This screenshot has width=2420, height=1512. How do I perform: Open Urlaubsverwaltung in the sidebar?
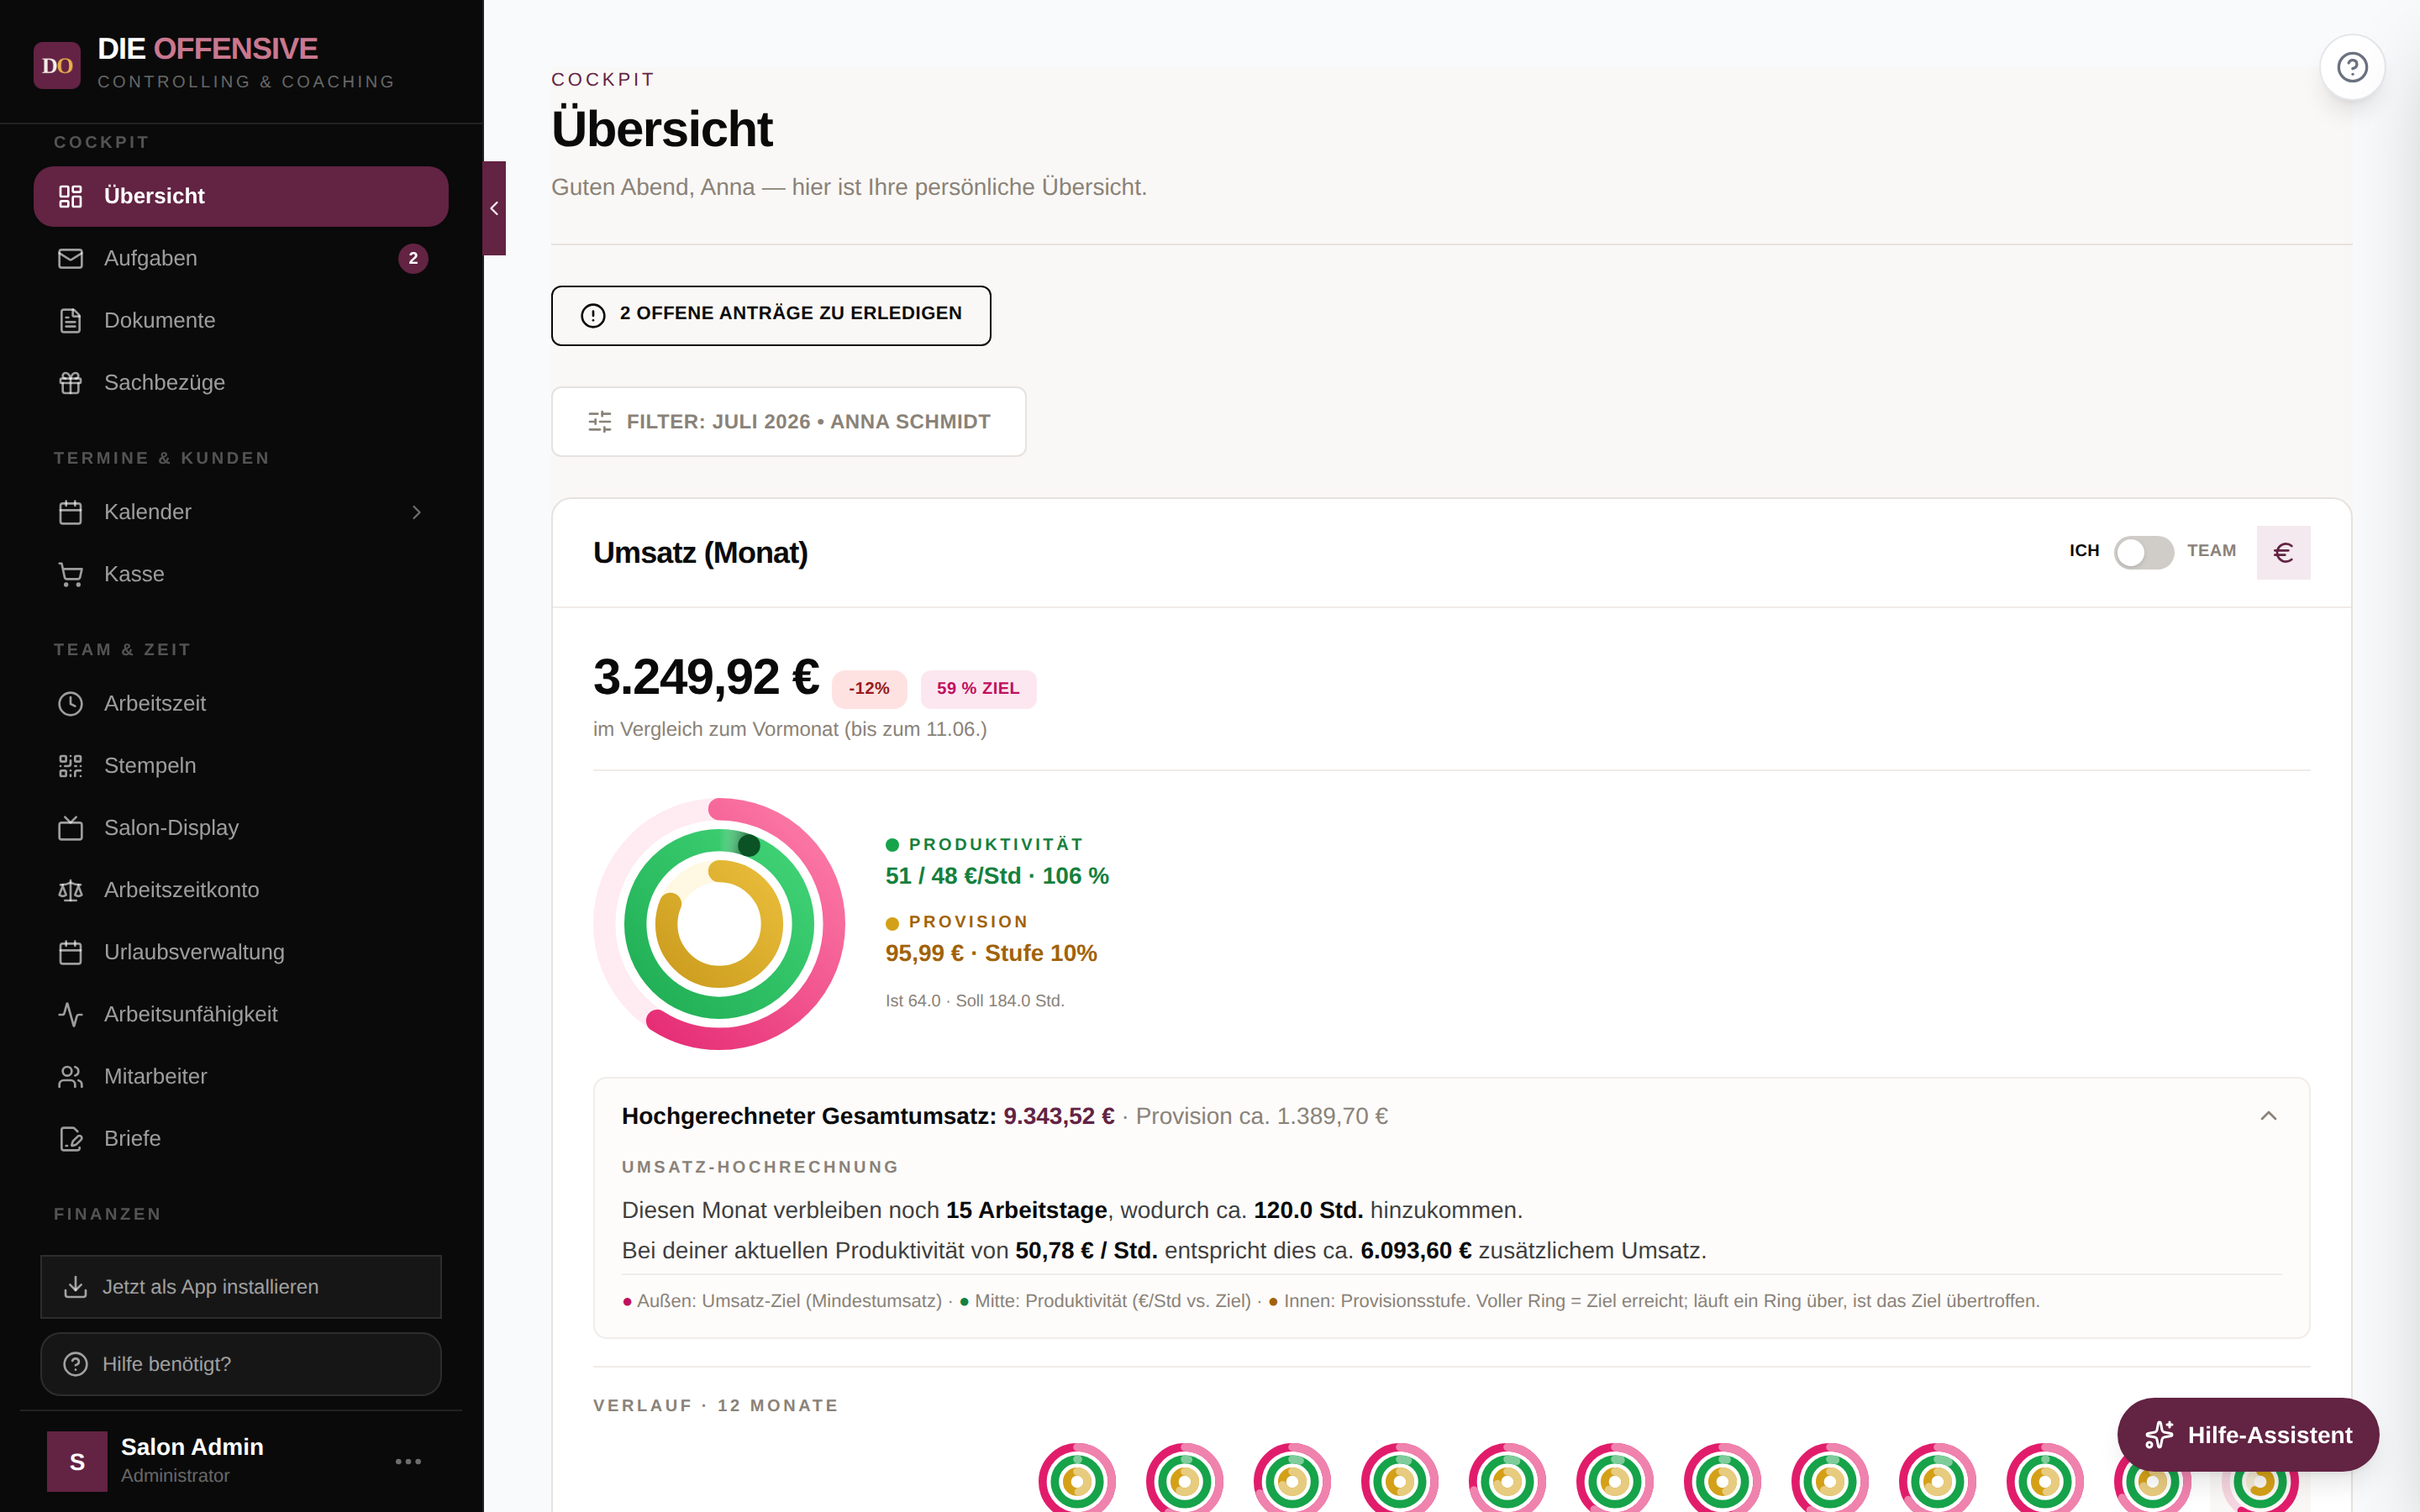click(241, 952)
